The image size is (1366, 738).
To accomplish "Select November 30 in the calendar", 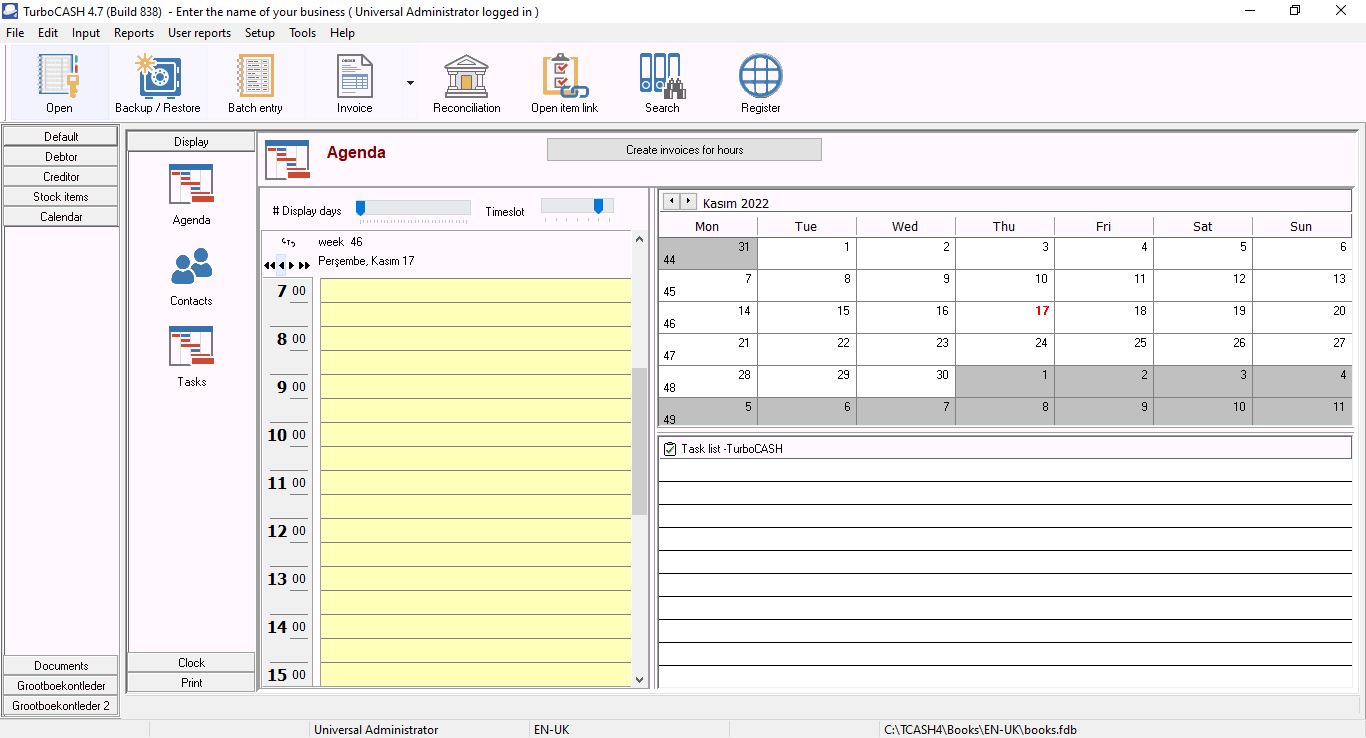I will click(x=905, y=381).
